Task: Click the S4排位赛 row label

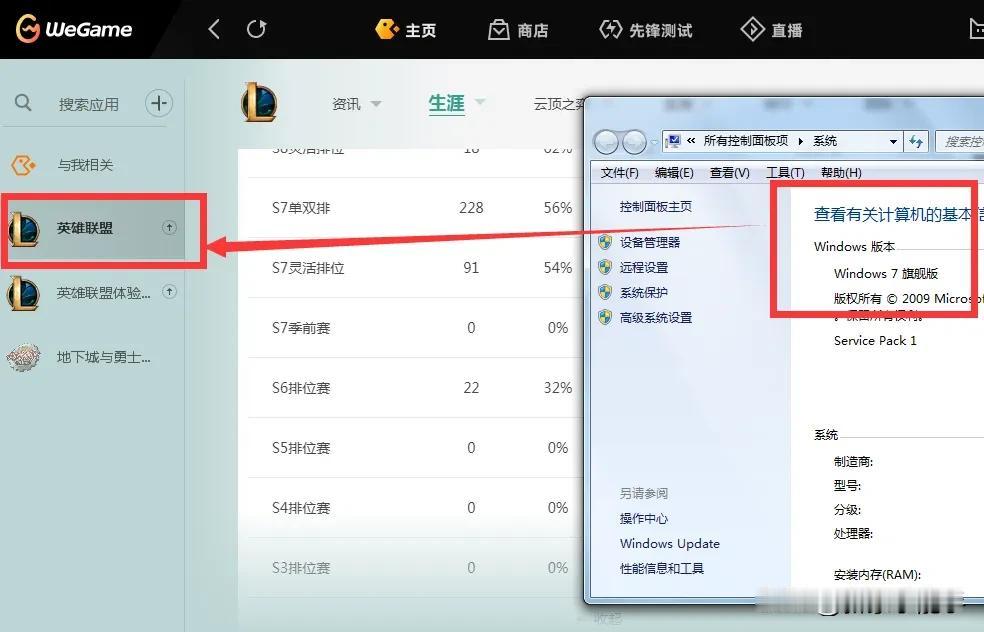Action: (301, 508)
